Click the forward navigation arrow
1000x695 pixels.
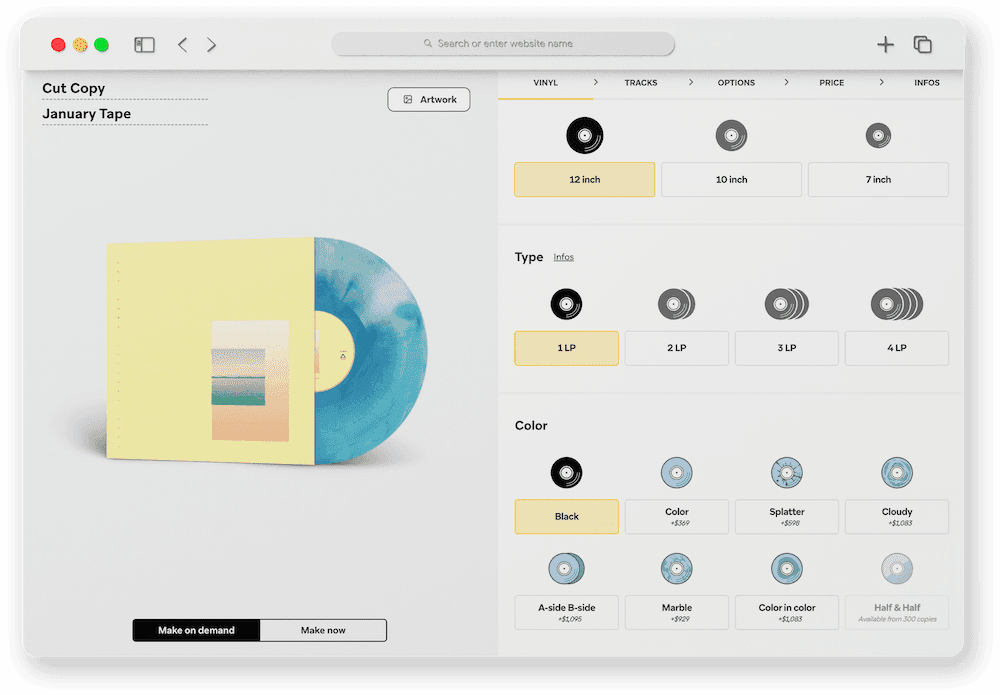click(210, 44)
